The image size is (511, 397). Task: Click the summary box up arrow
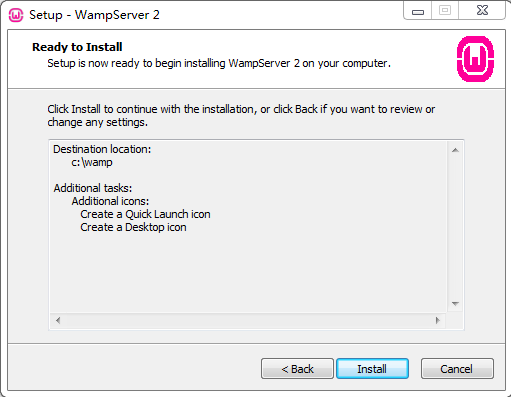click(455, 150)
